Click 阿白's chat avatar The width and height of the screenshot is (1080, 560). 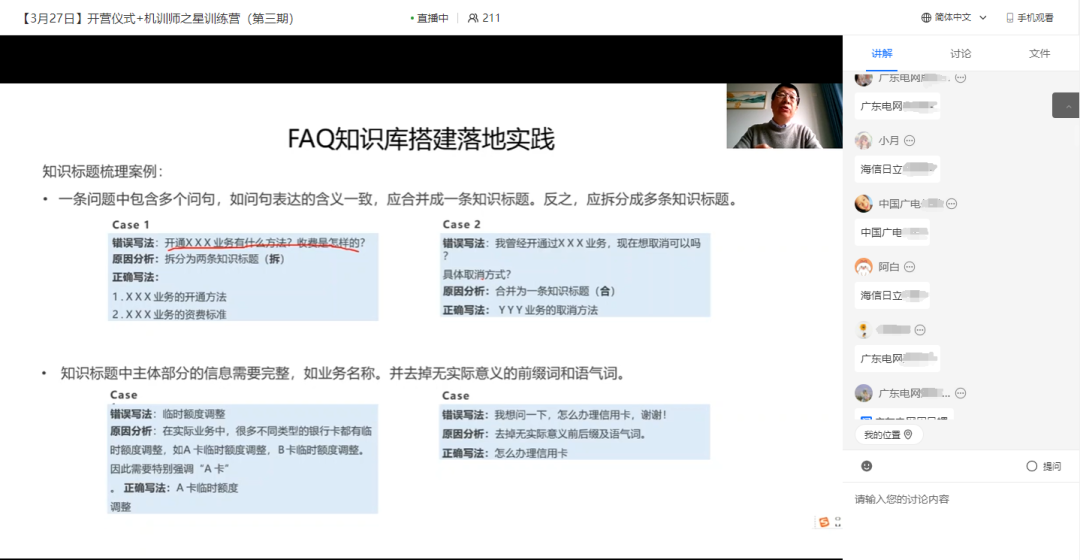(x=863, y=267)
